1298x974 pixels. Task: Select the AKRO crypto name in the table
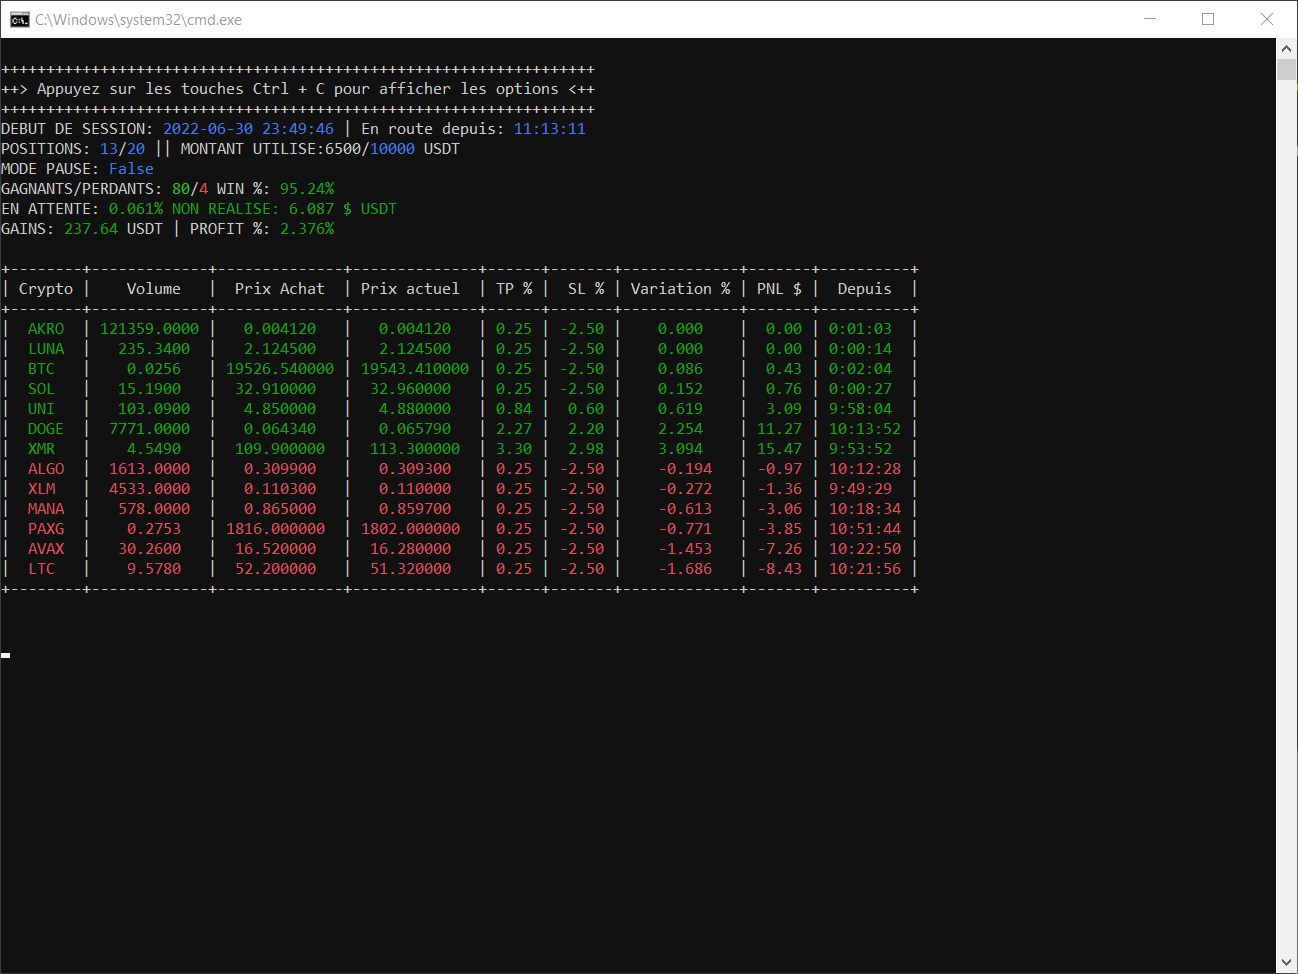pyautogui.click(x=46, y=329)
